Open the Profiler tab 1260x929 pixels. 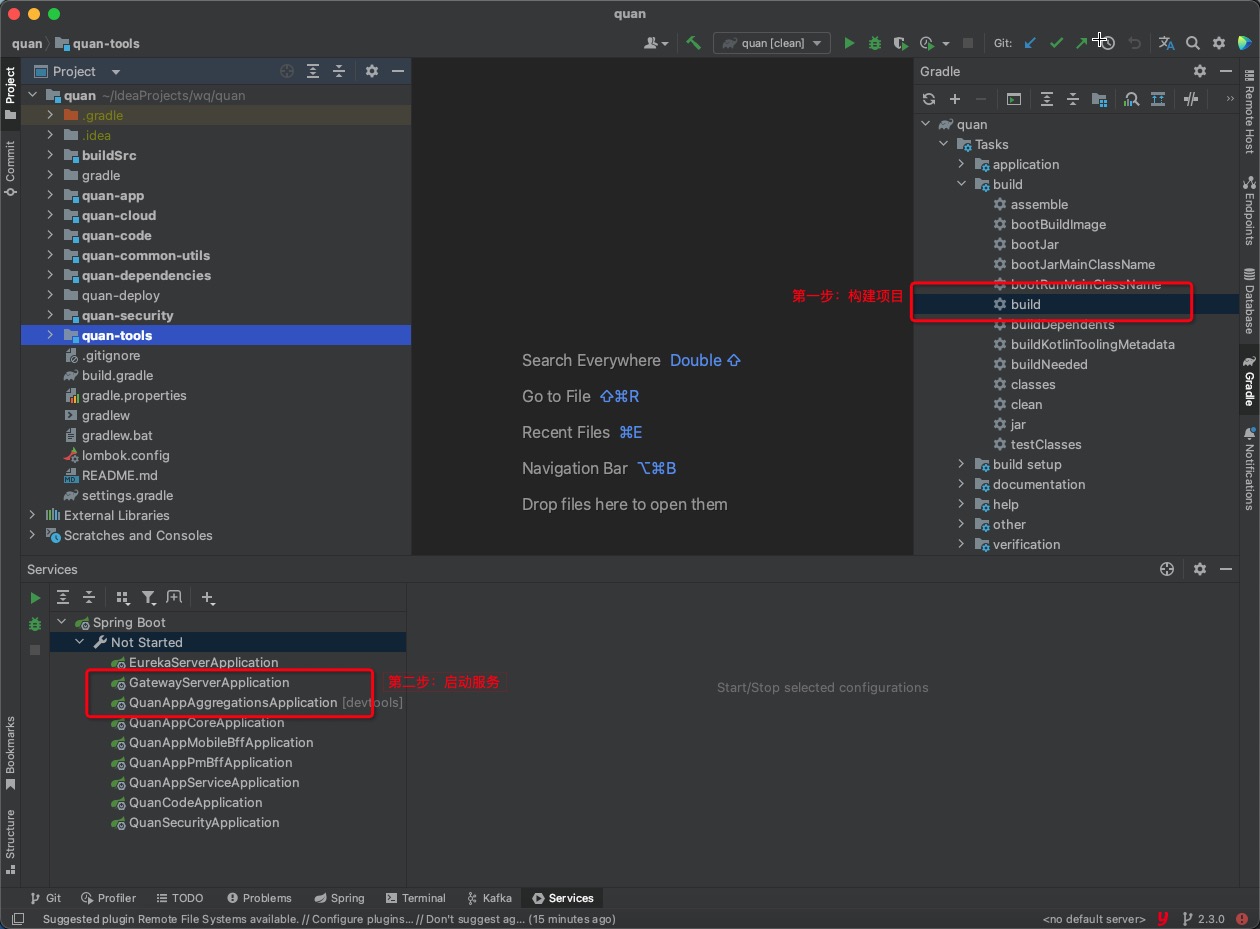coord(108,898)
